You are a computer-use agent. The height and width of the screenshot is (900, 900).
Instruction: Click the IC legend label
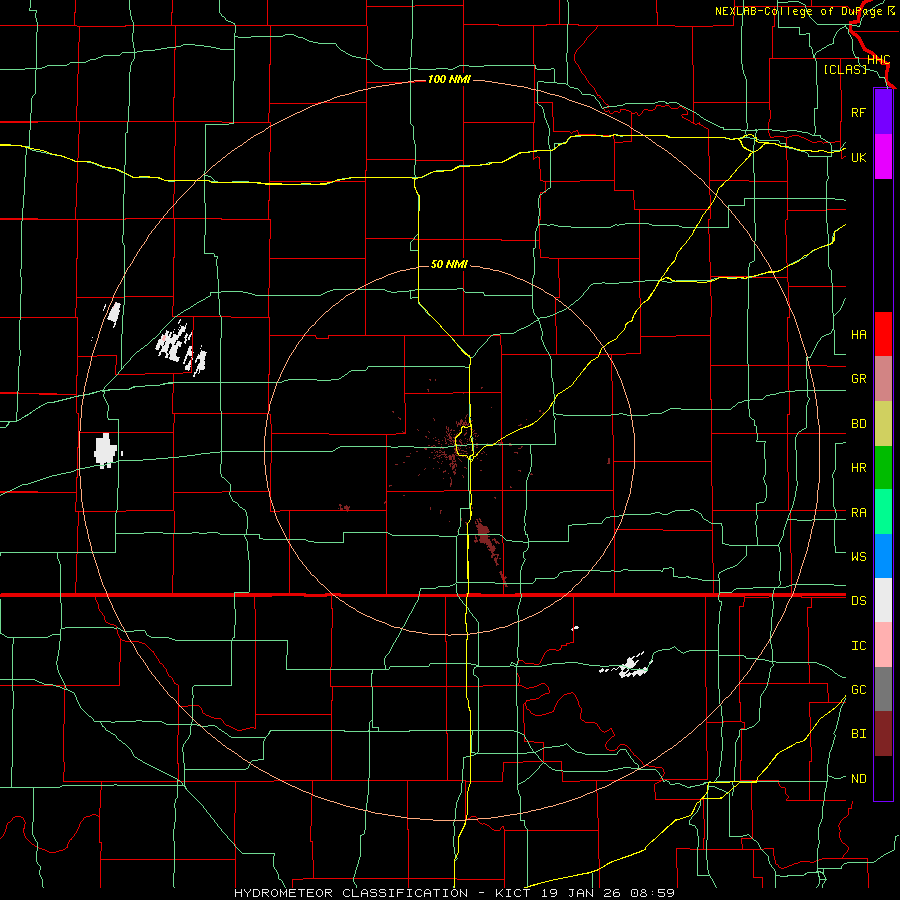click(858, 646)
